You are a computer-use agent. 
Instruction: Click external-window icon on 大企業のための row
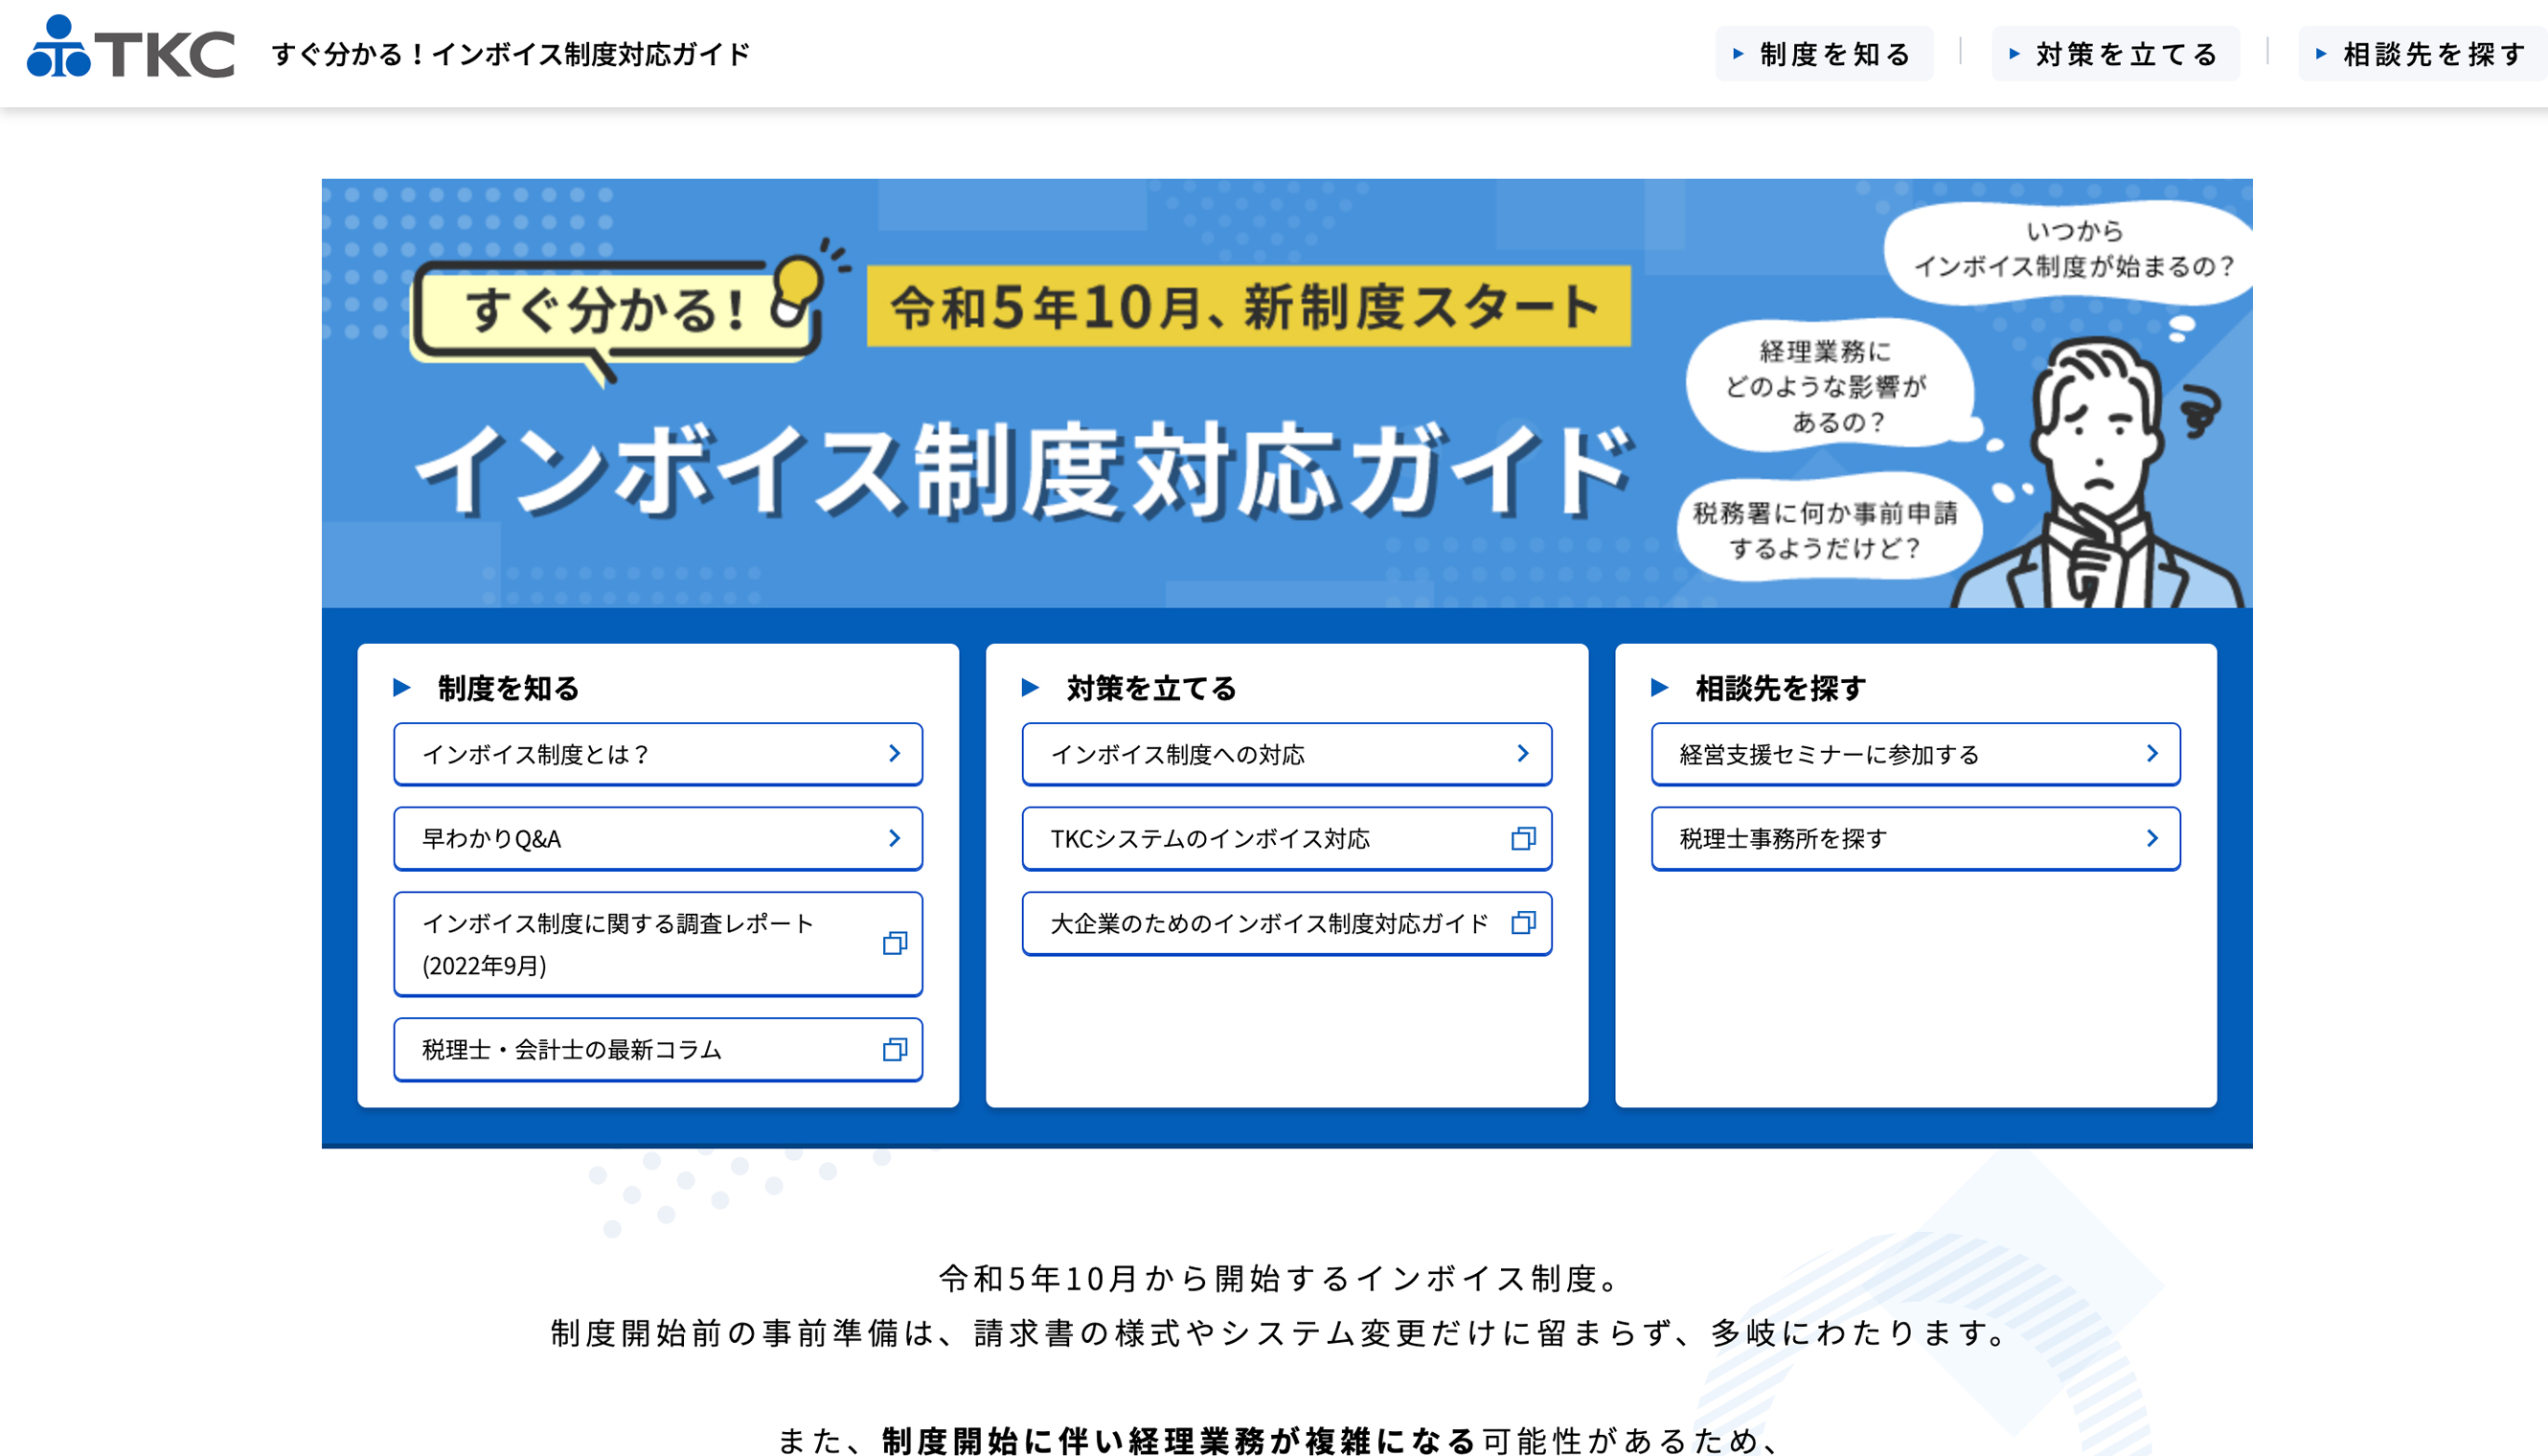(x=1523, y=923)
